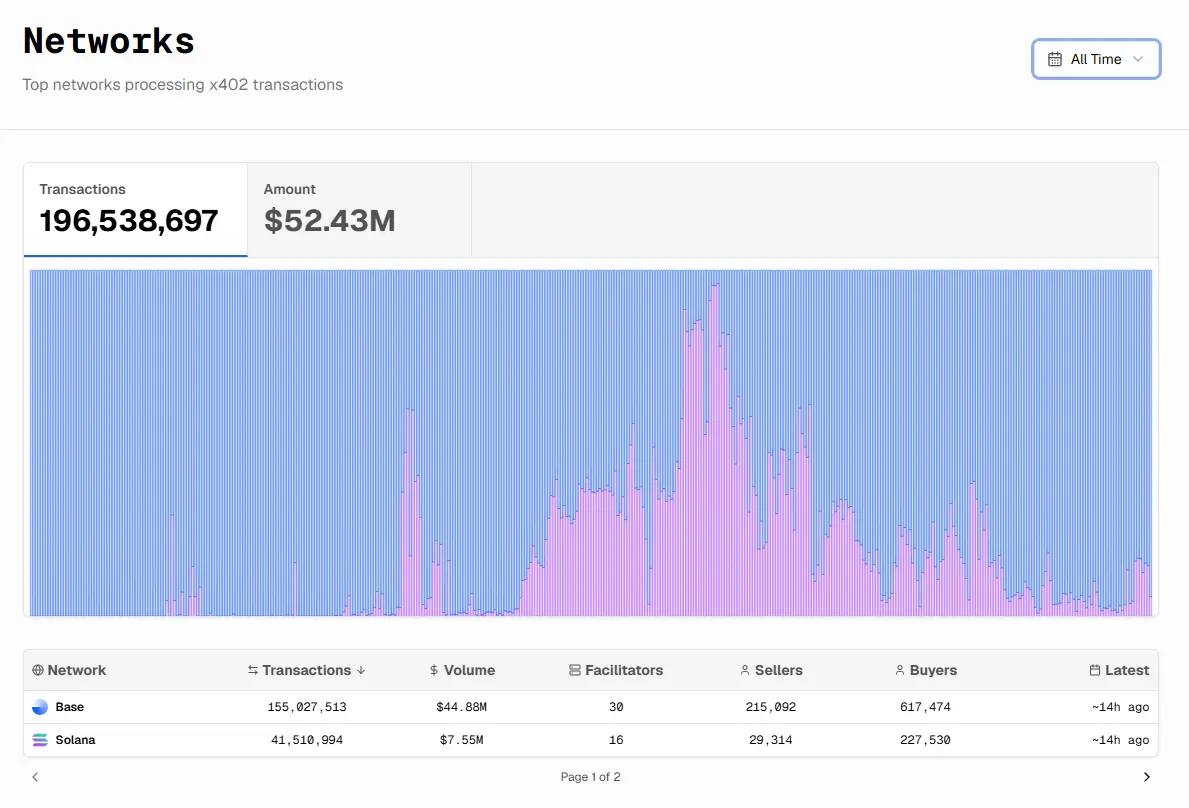The width and height of the screenshot is (1189, 808).
Task: Click the person icon beside Buyers
Action: 899,670
